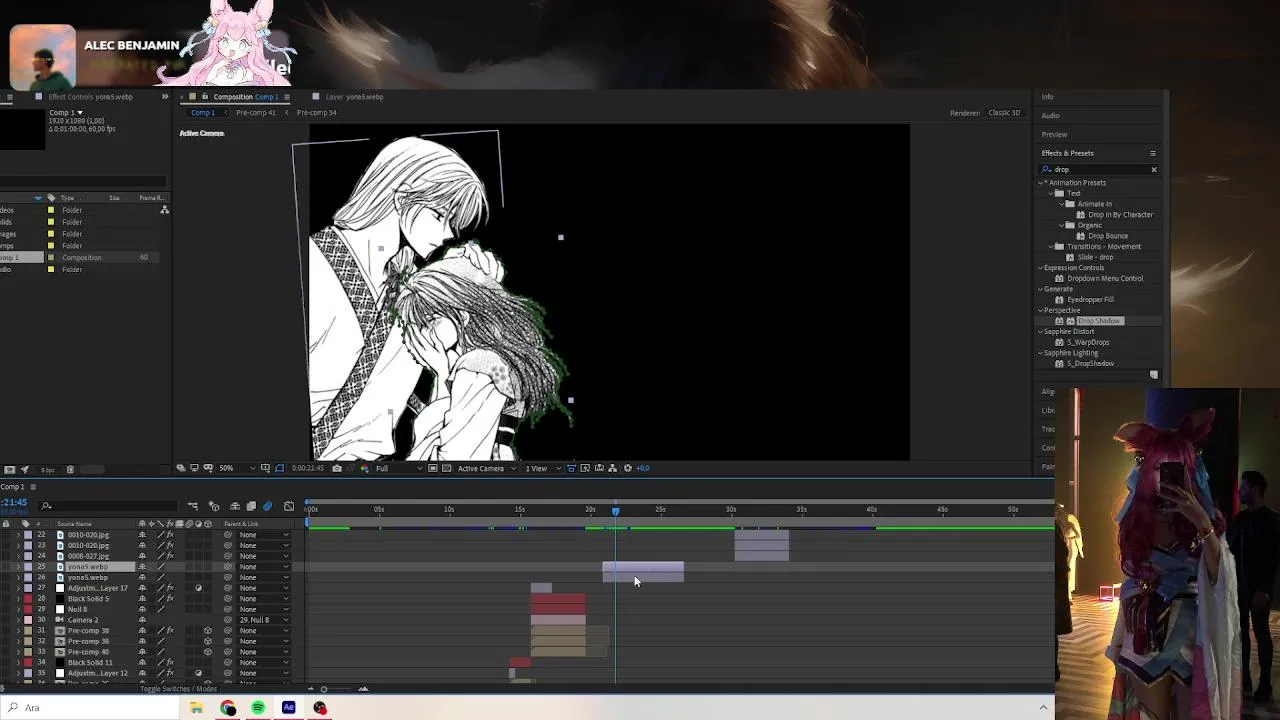Open parent dropdown for layer 22
1280x720 pixels.
pyautogui.click(x=264, y=535)
